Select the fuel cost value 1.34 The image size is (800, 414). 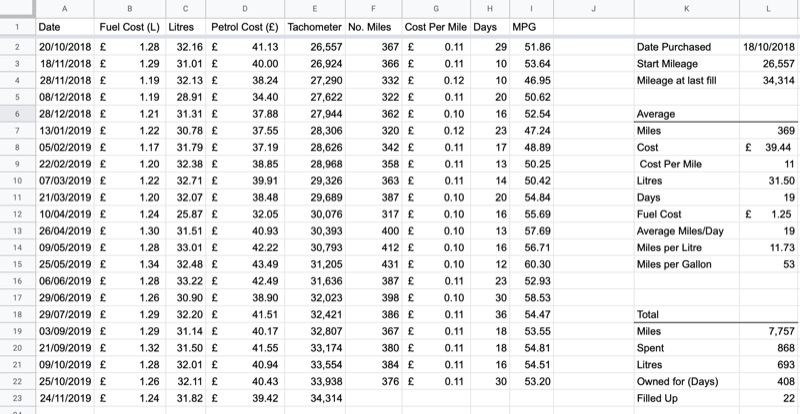click(x=130, y=264)
